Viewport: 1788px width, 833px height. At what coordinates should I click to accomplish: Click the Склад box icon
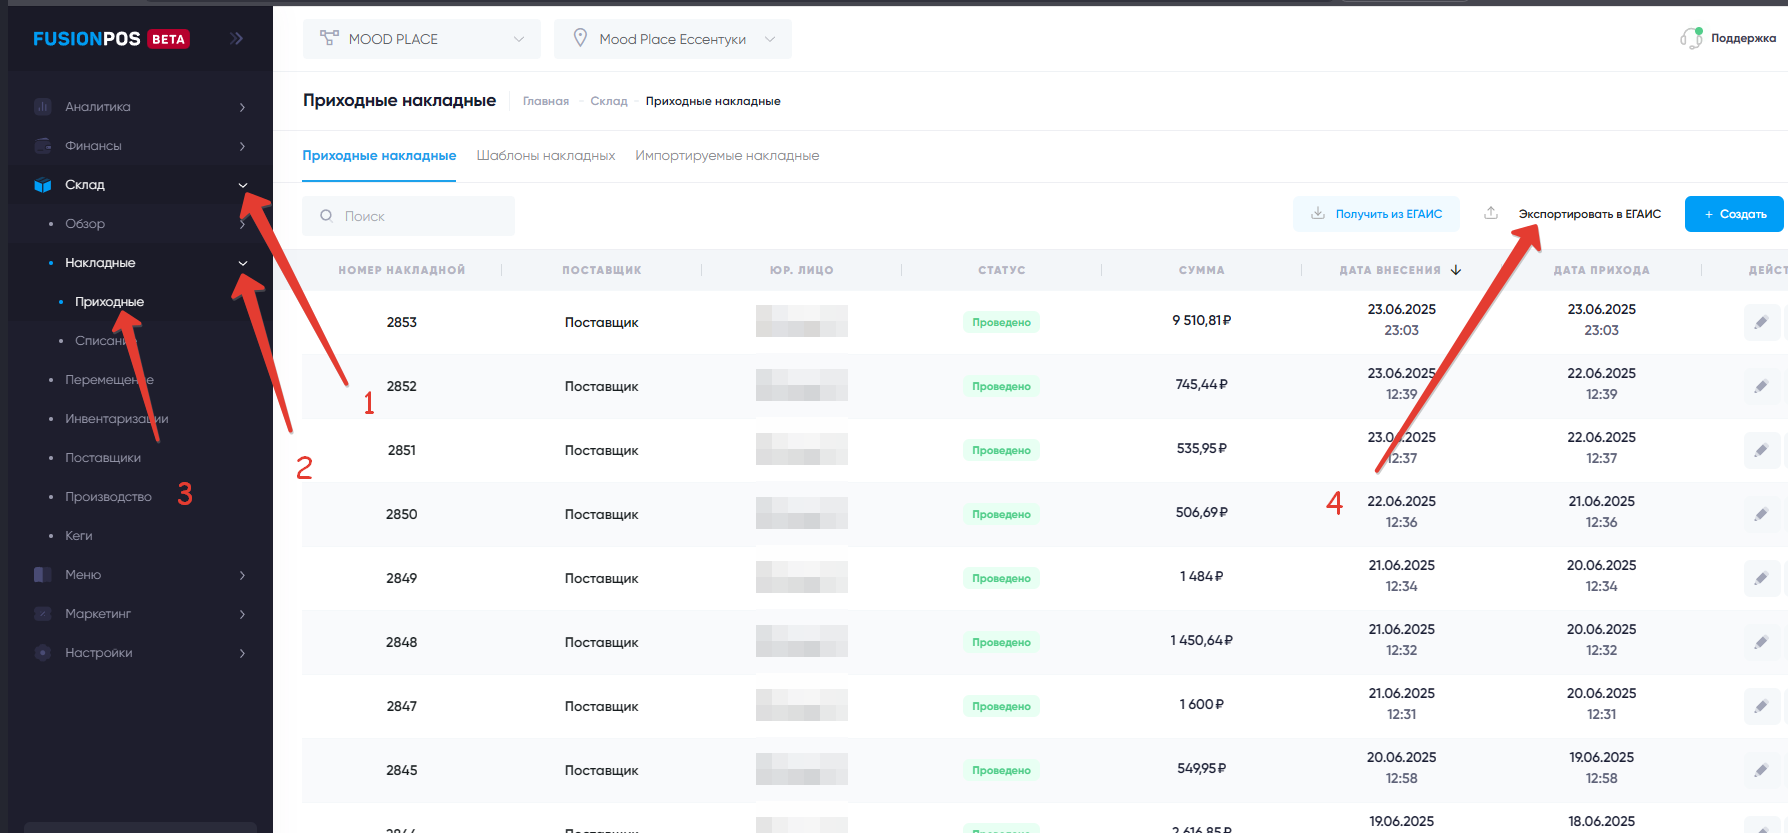pyautogui.click(x=42, y=185)
